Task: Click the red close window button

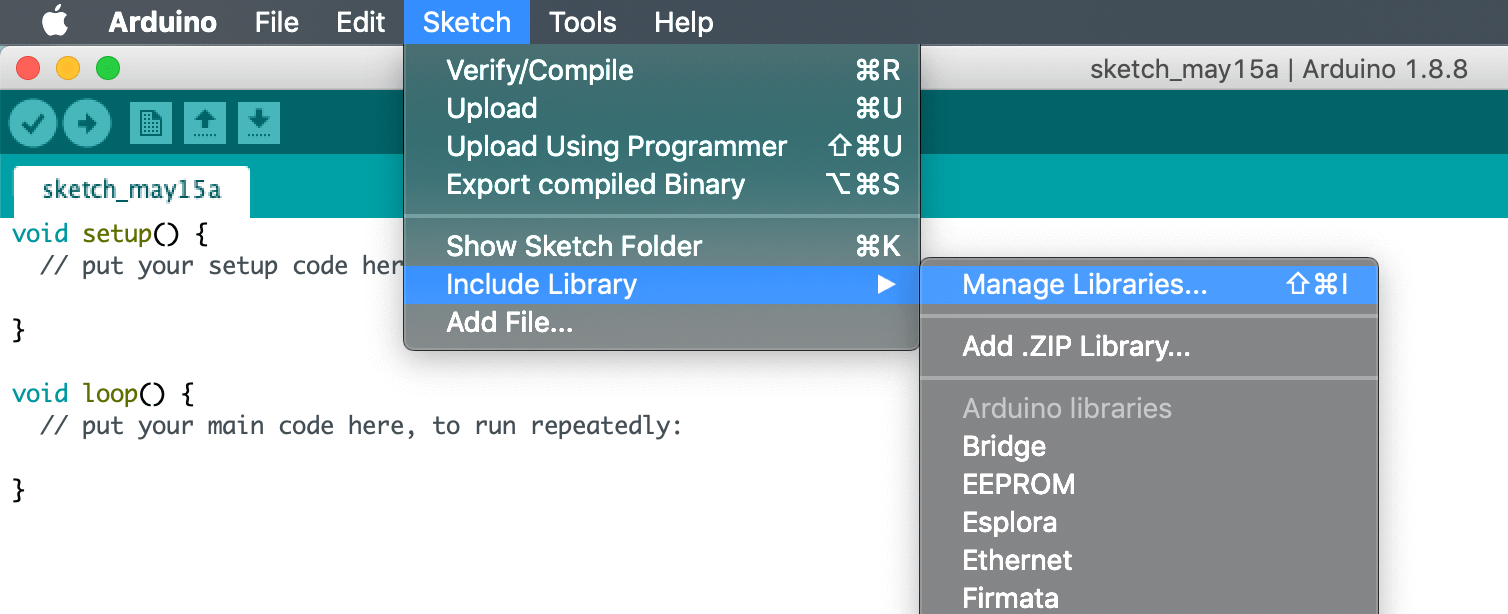Action: tap(28, 69)
